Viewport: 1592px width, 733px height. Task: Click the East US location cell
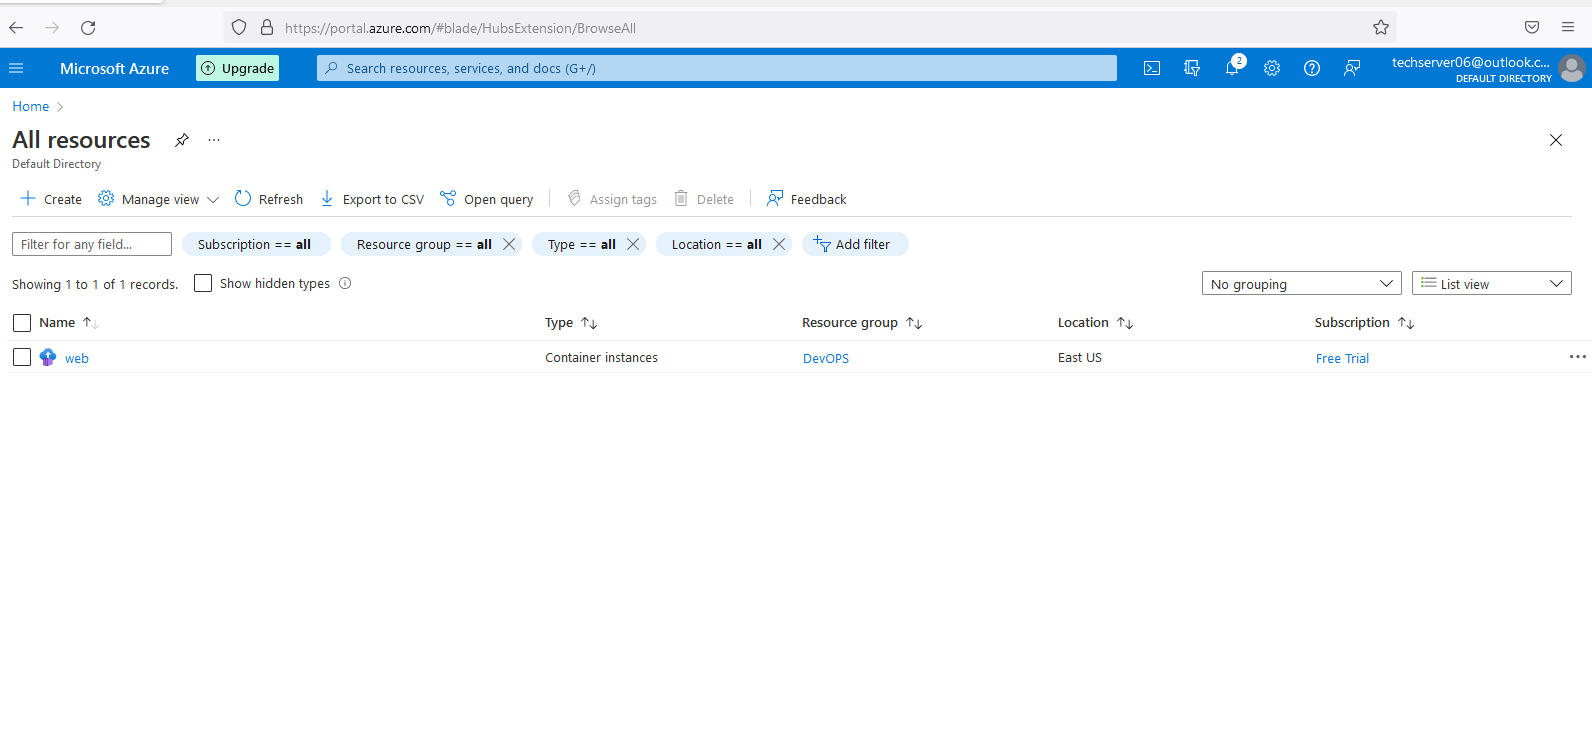(1080, 357)
